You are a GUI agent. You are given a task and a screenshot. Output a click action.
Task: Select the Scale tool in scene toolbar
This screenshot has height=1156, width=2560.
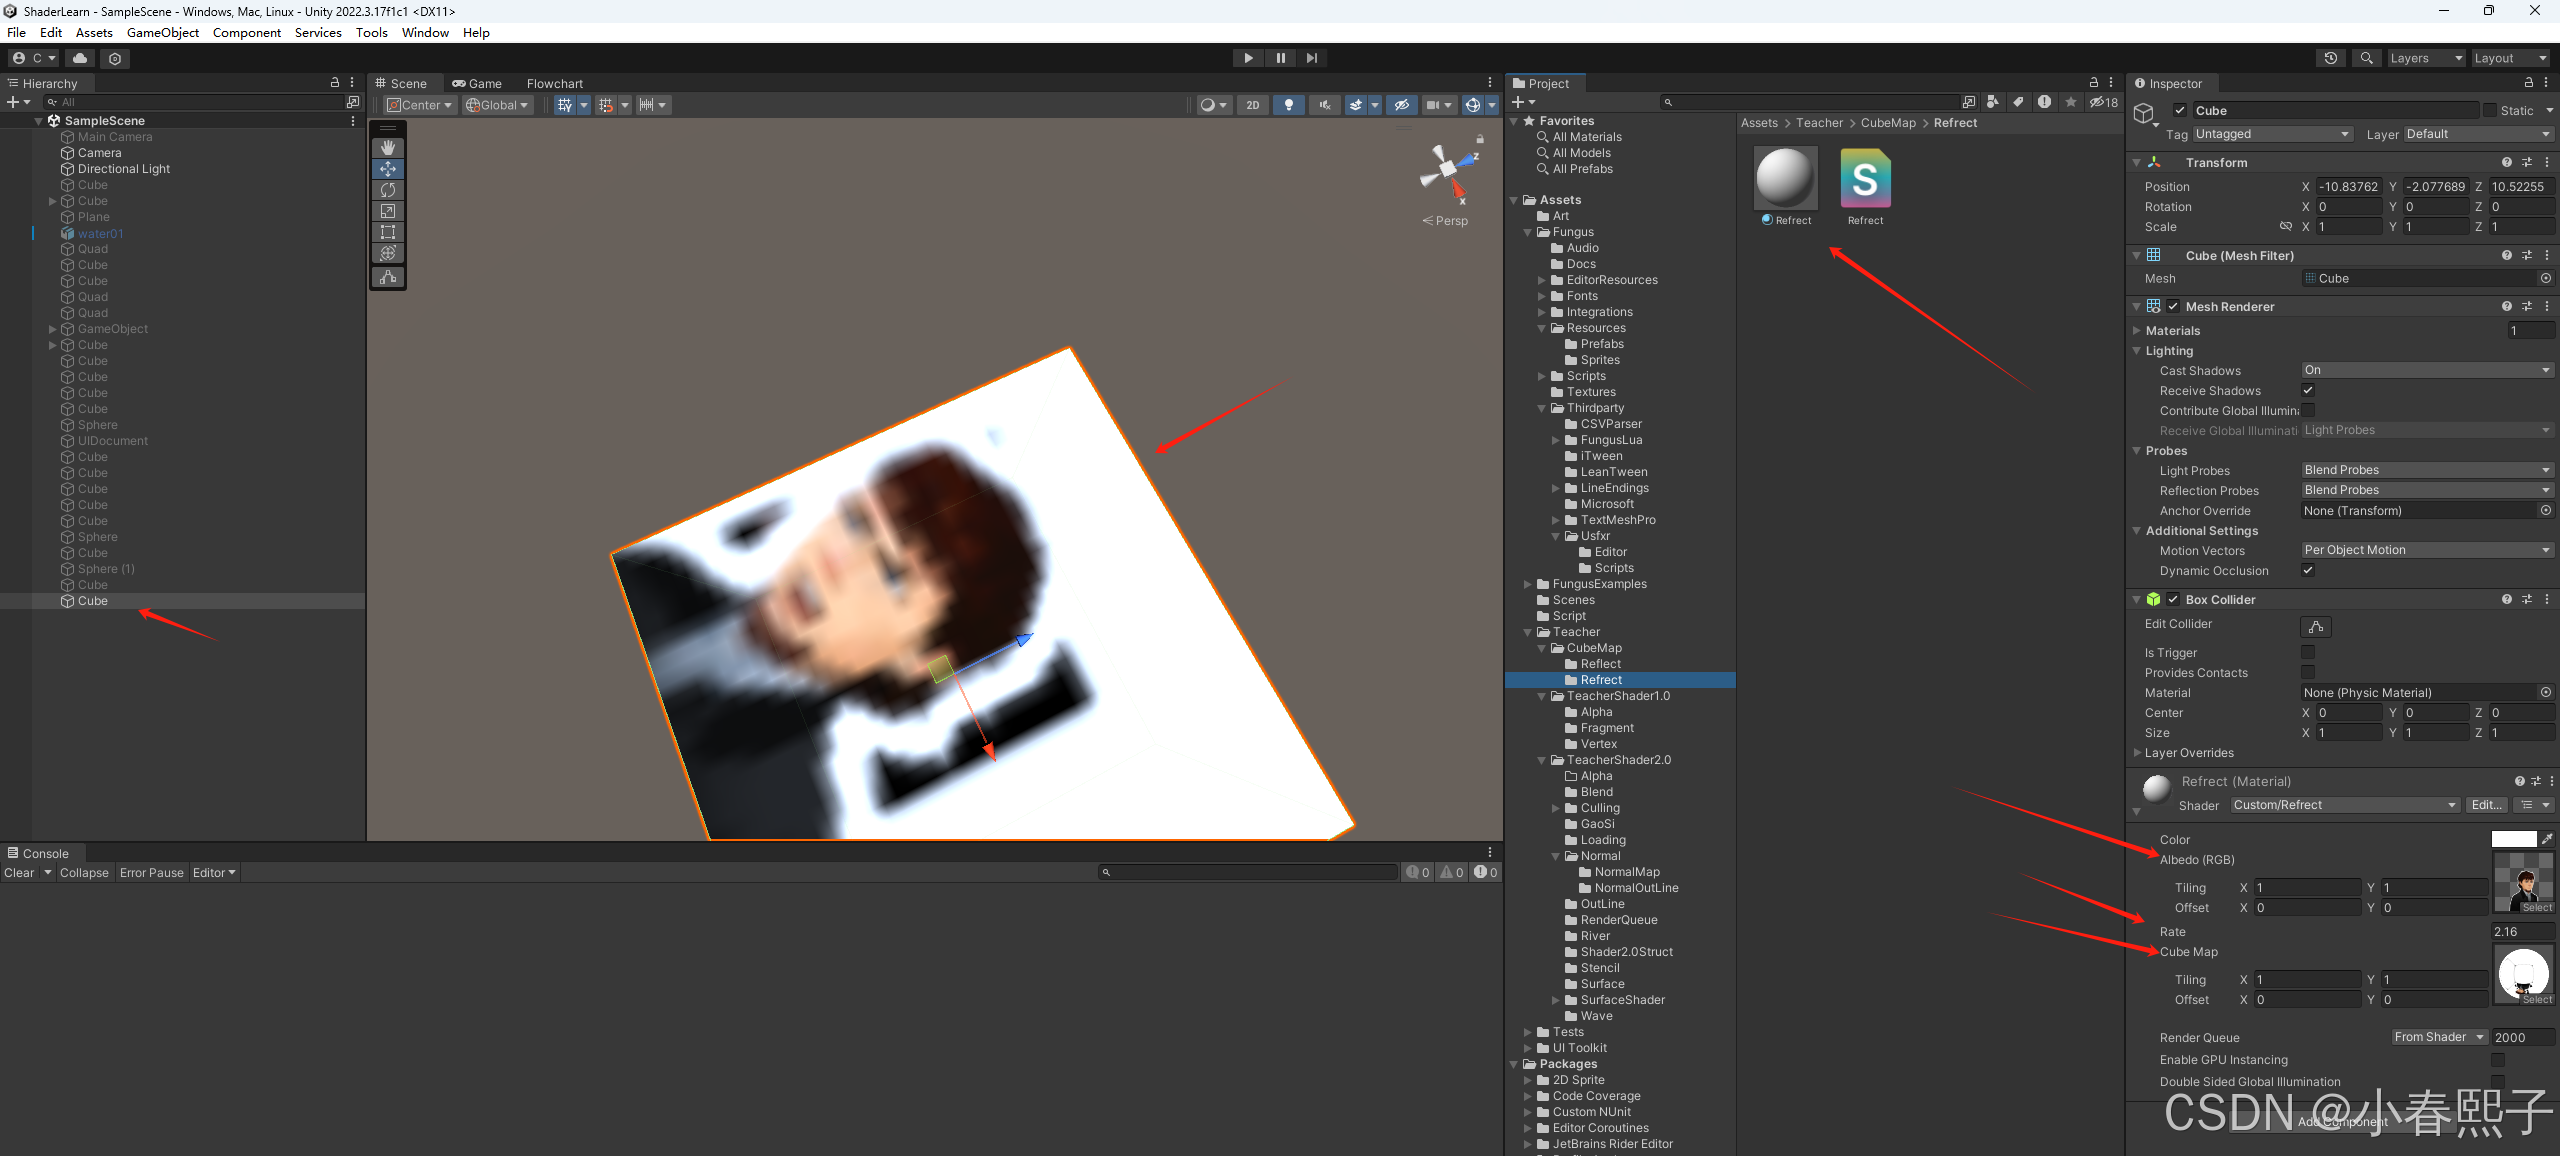tap(388, 211)
